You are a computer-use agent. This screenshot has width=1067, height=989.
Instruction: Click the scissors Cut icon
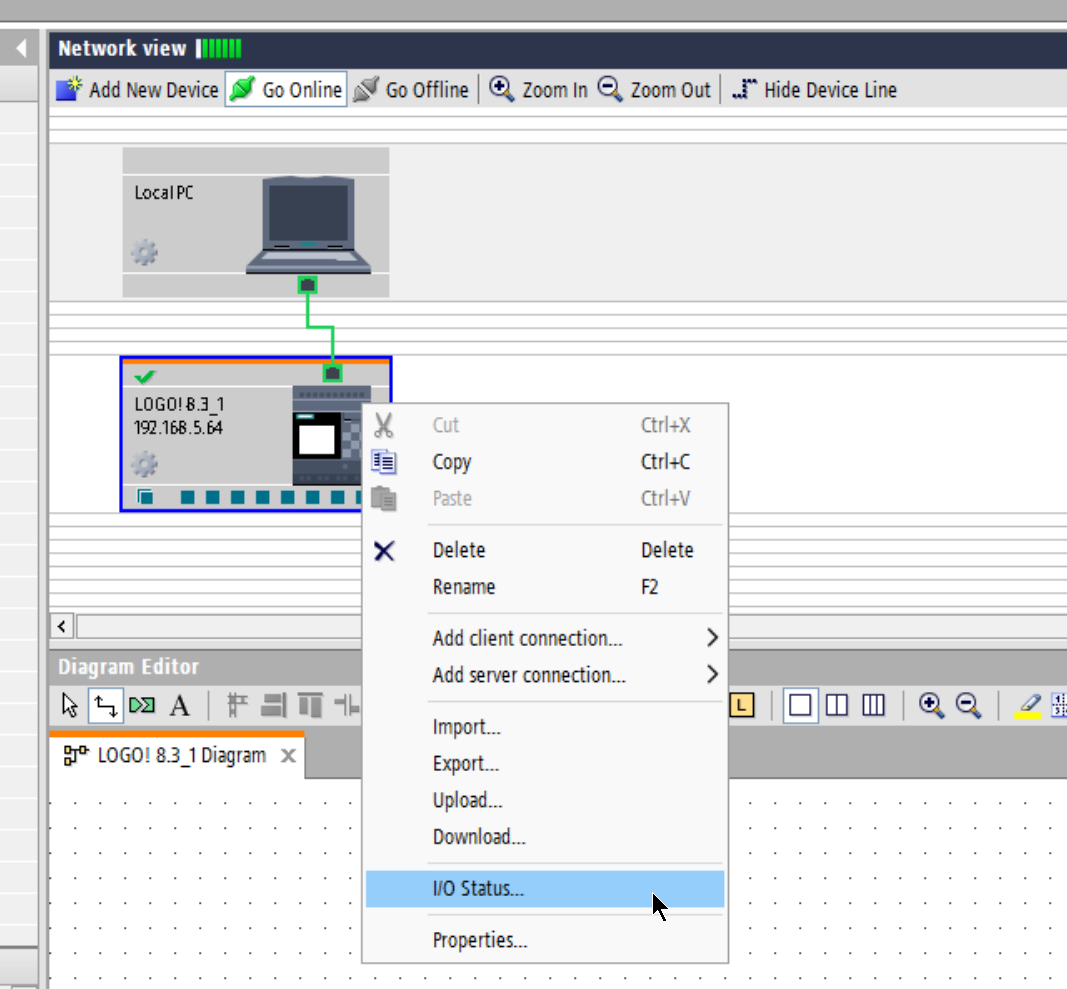[384, 425]
